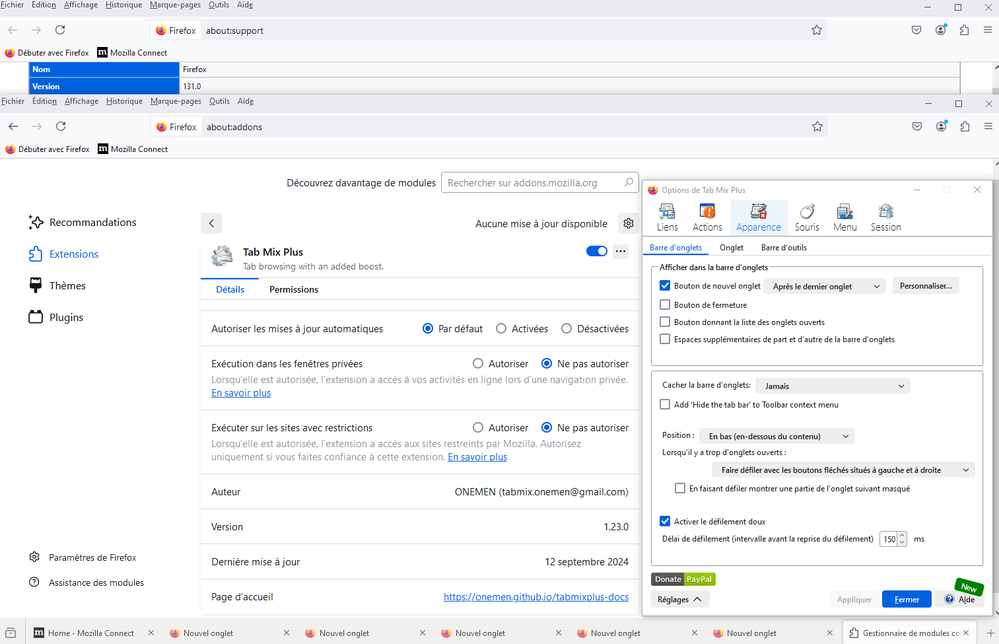Enable 'Bouton donnant la liste des onglets ouverts'
This screenshot has width=999, height=644.
point(665,322)
